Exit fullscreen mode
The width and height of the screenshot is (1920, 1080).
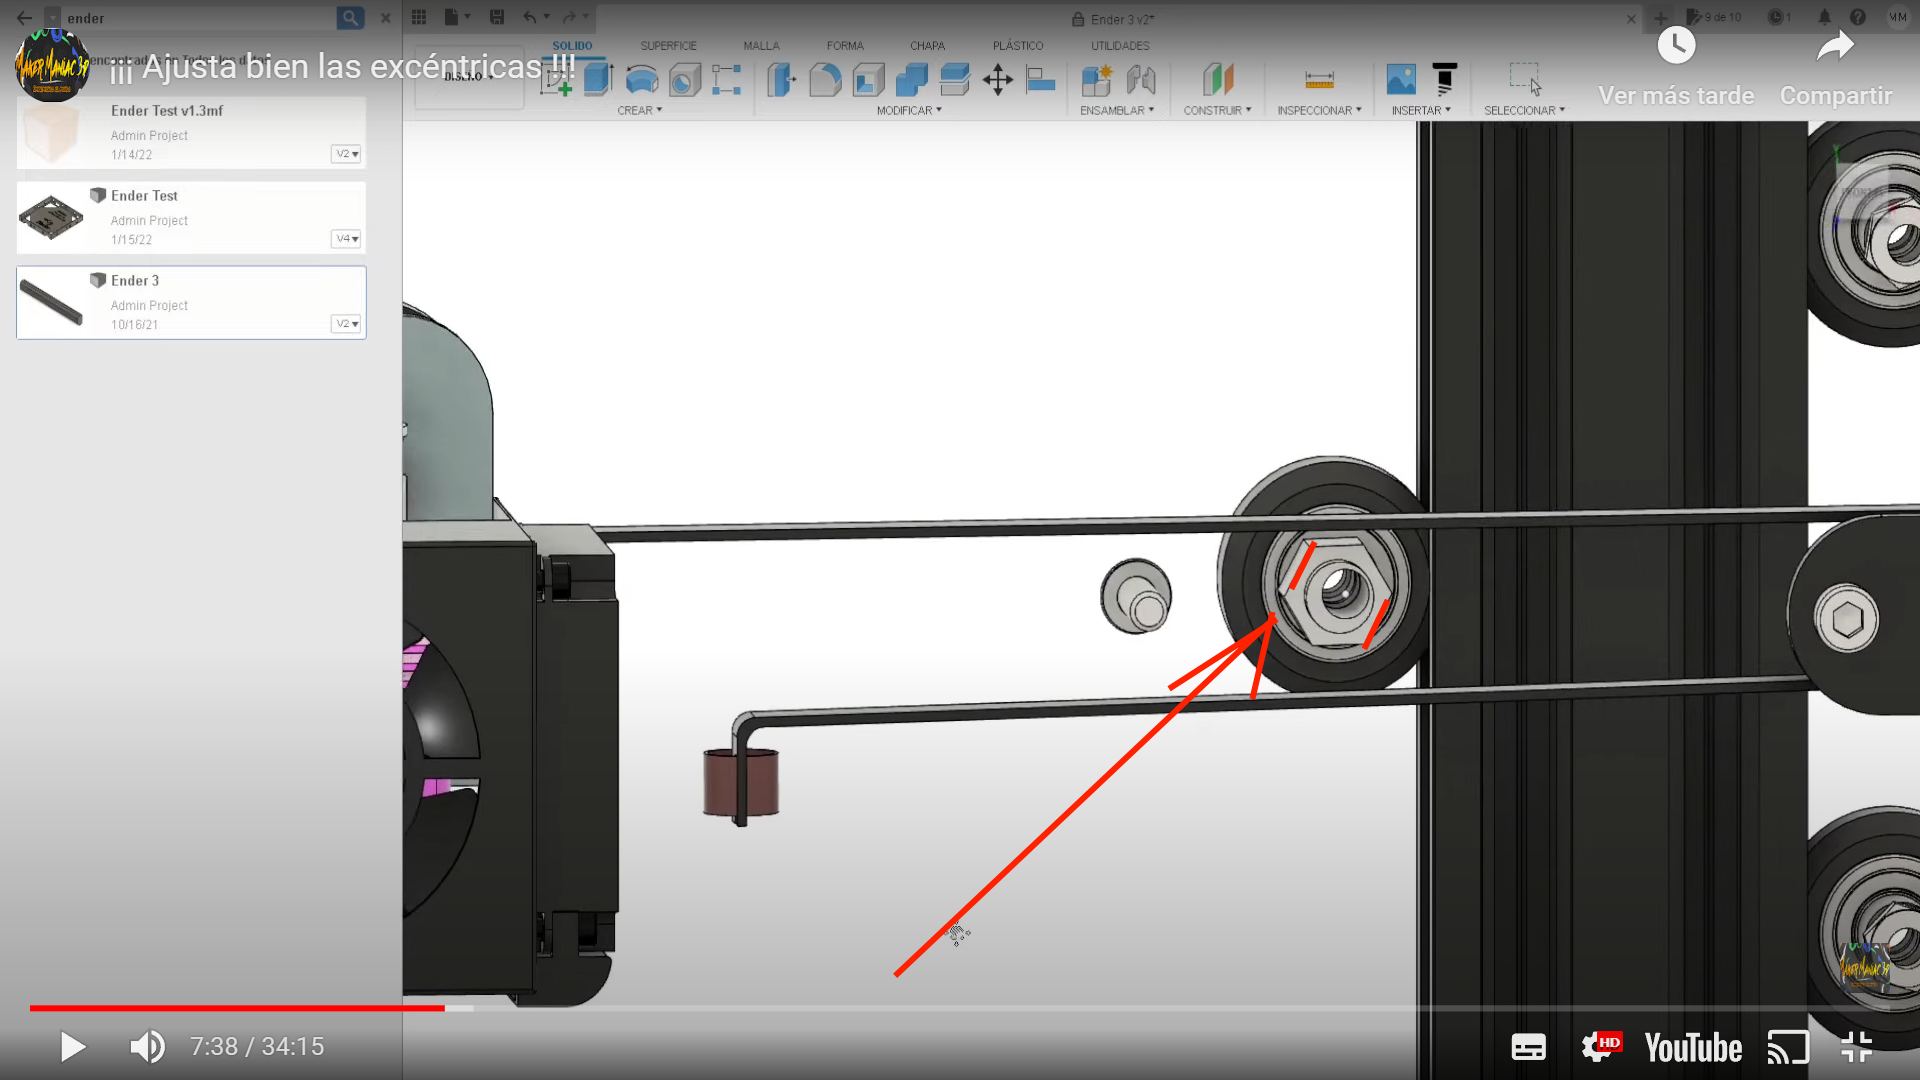(x=1856, y=1047)
